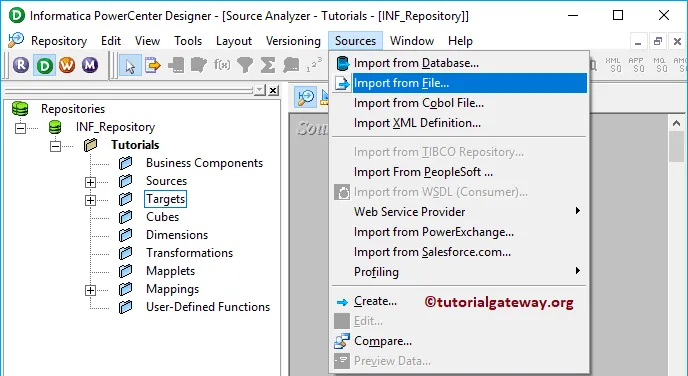Open the Profiling submenu
This screenshot has height=376, width=688.
(x=459, y=272)
